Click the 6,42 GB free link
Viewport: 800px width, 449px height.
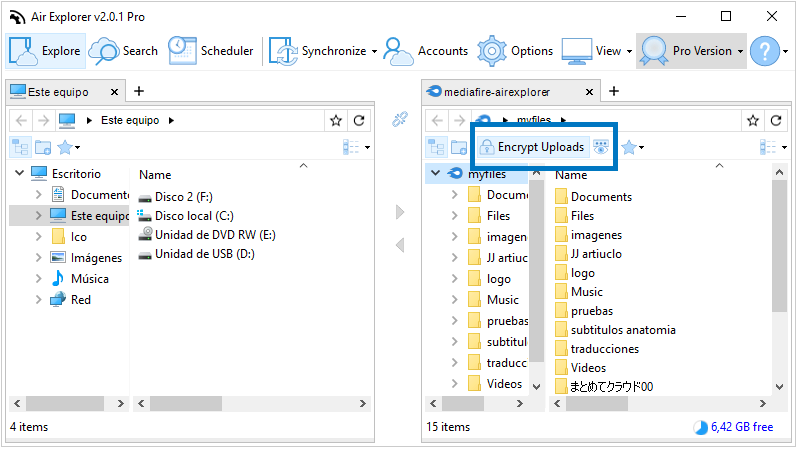coord(742,427)
